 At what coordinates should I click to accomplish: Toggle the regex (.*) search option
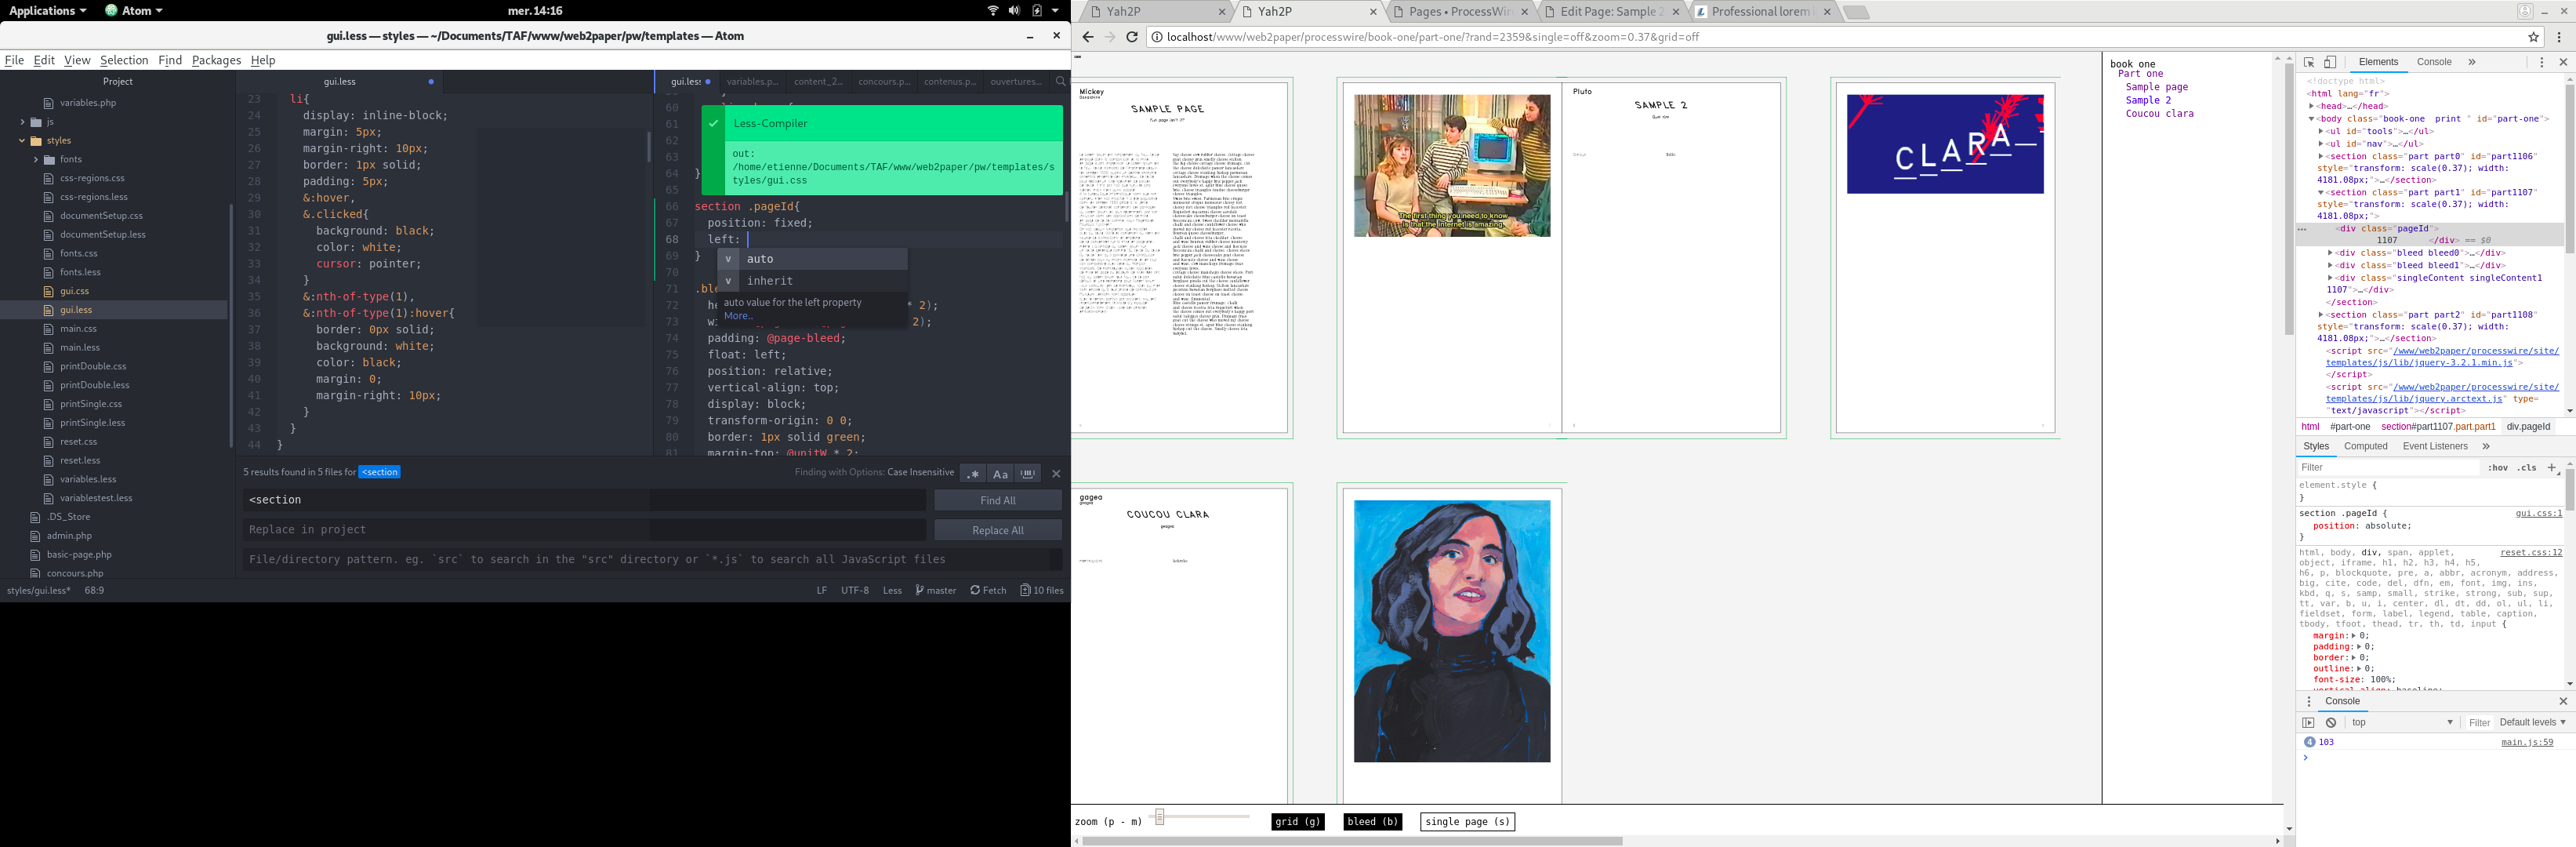pyautogui.click(x=973, y=473)
